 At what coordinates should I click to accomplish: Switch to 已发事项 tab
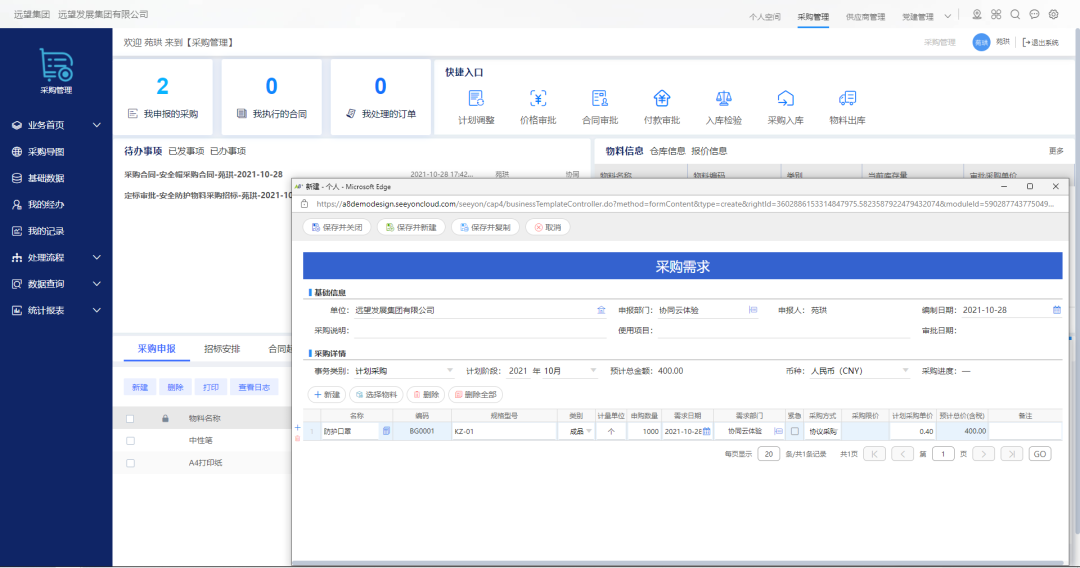coord(186,151)
